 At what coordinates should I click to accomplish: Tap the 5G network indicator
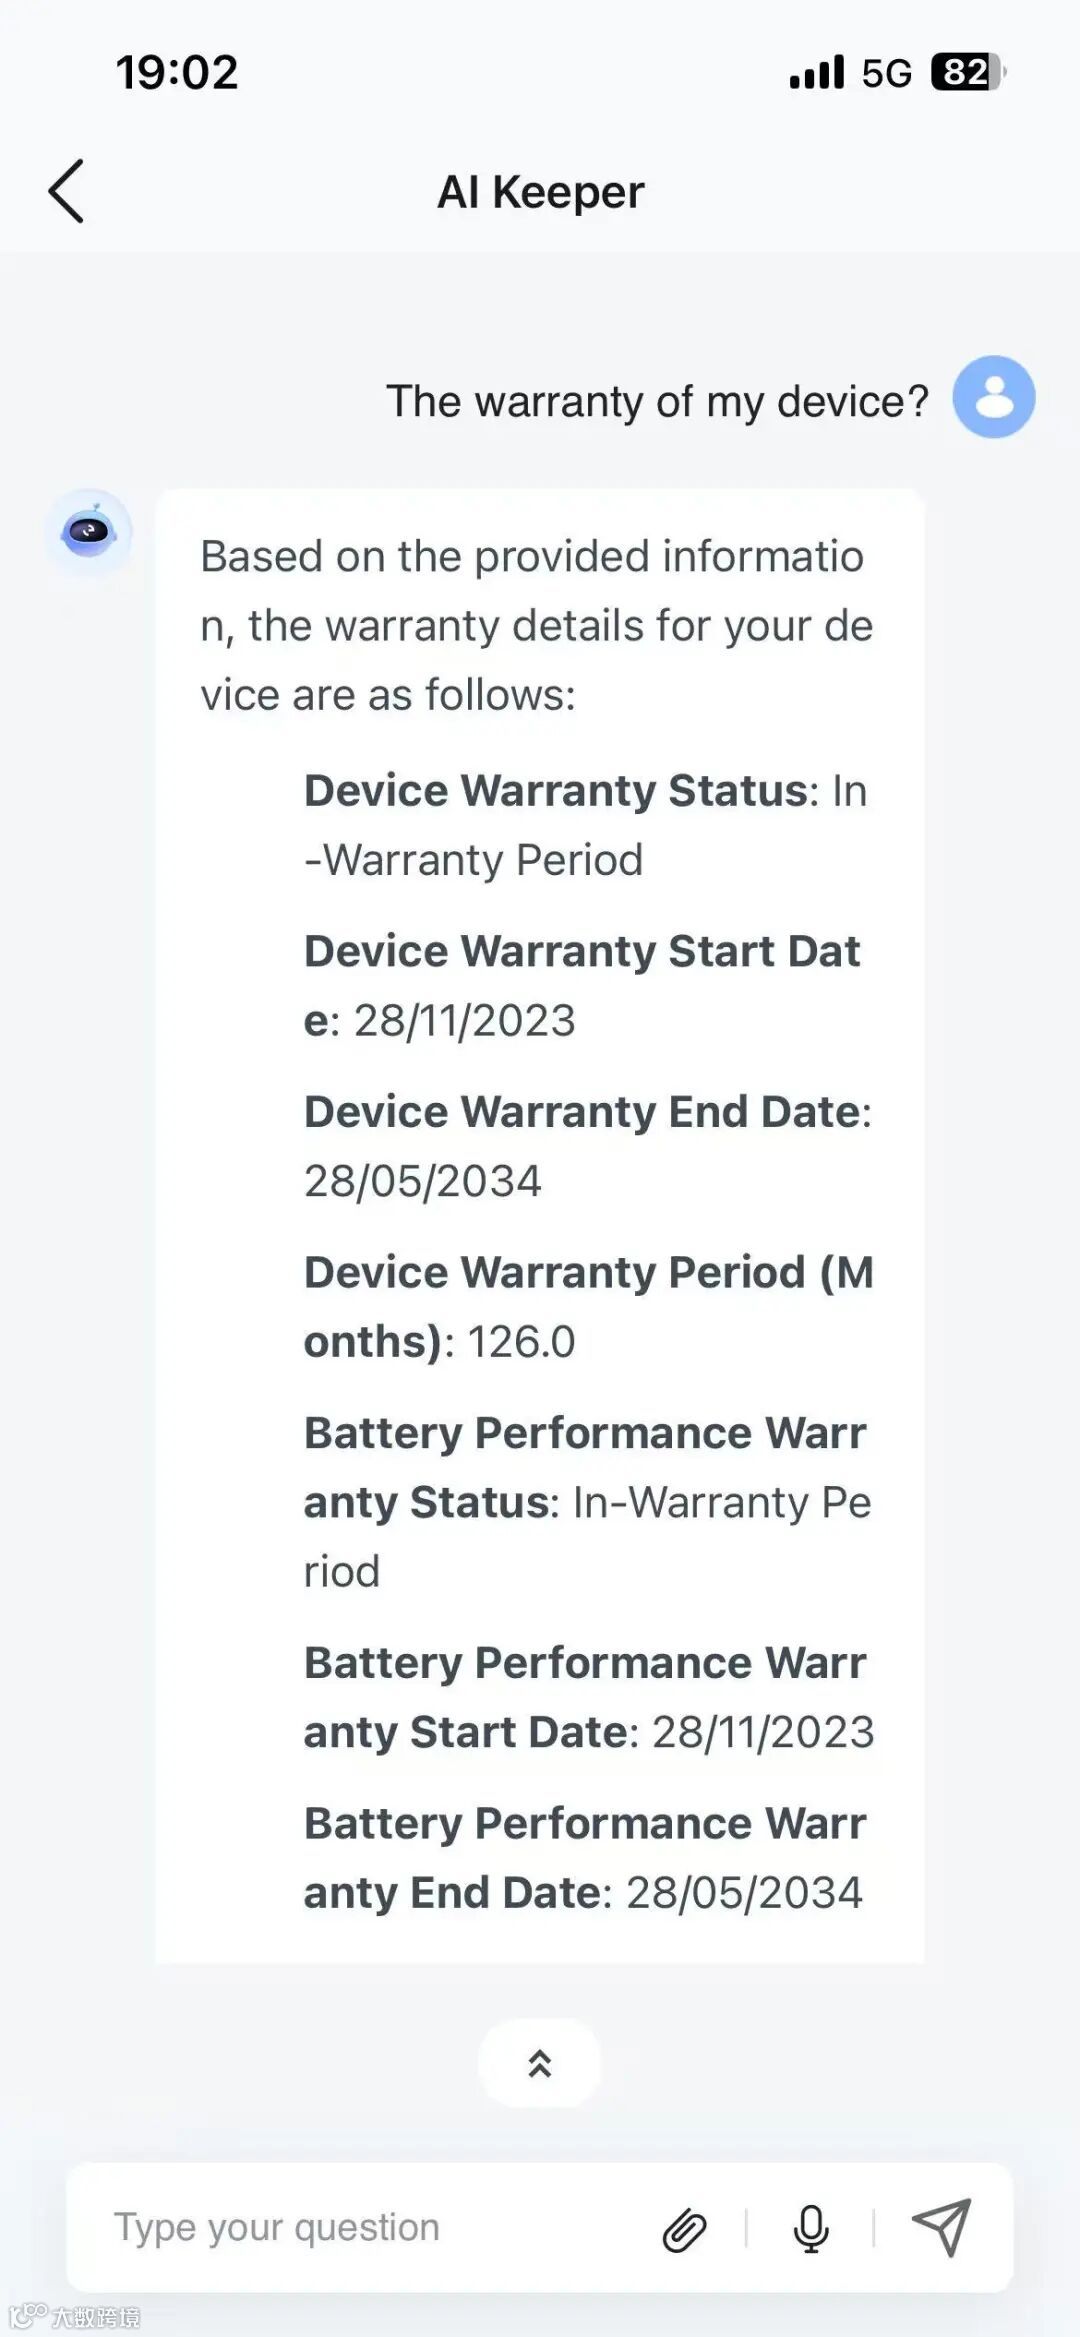click(887, 73)
